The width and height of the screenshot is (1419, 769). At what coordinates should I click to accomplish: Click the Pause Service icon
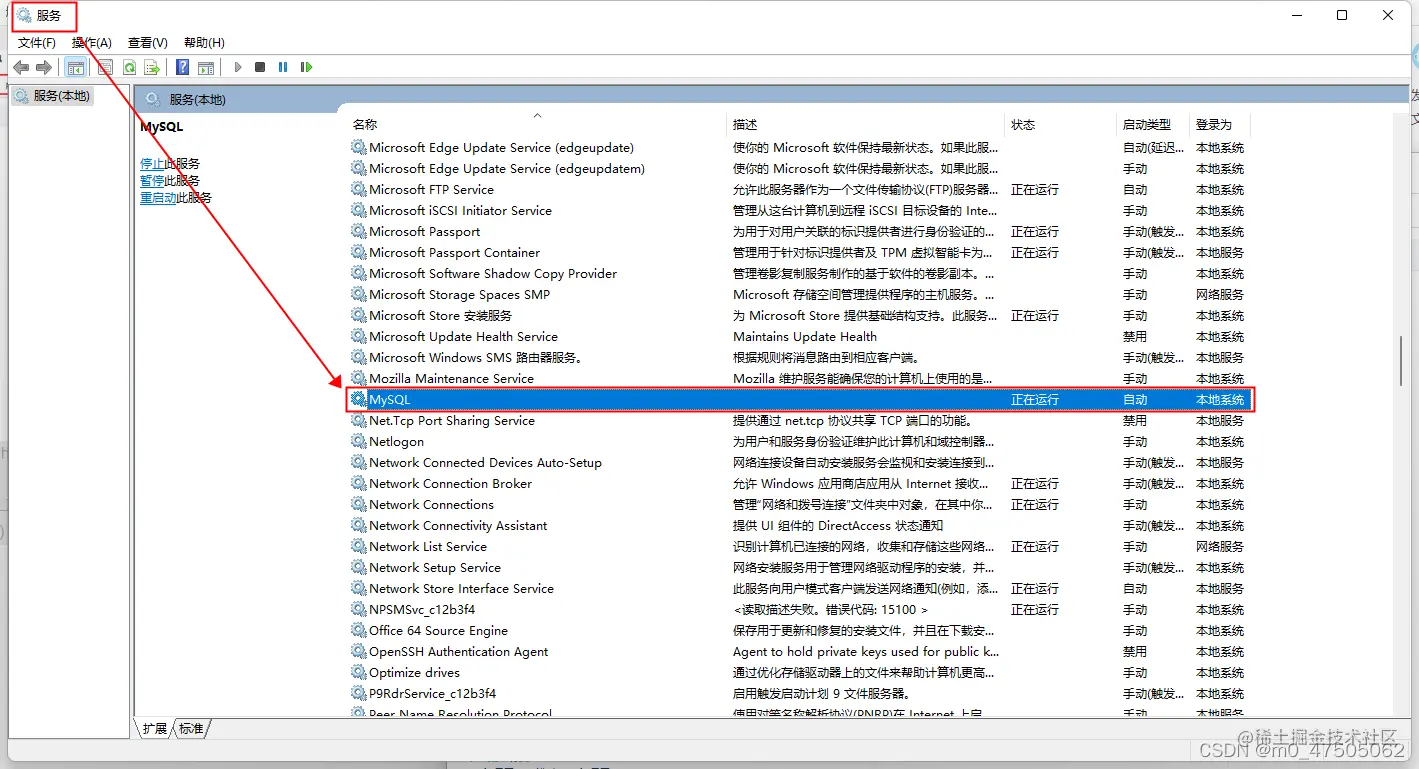point(283,67)
